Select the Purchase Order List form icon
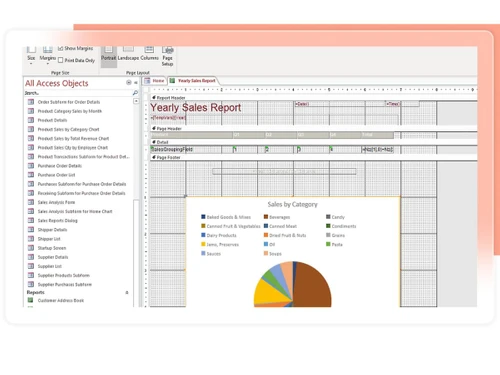The image size is (500, 375). (31, 175)
